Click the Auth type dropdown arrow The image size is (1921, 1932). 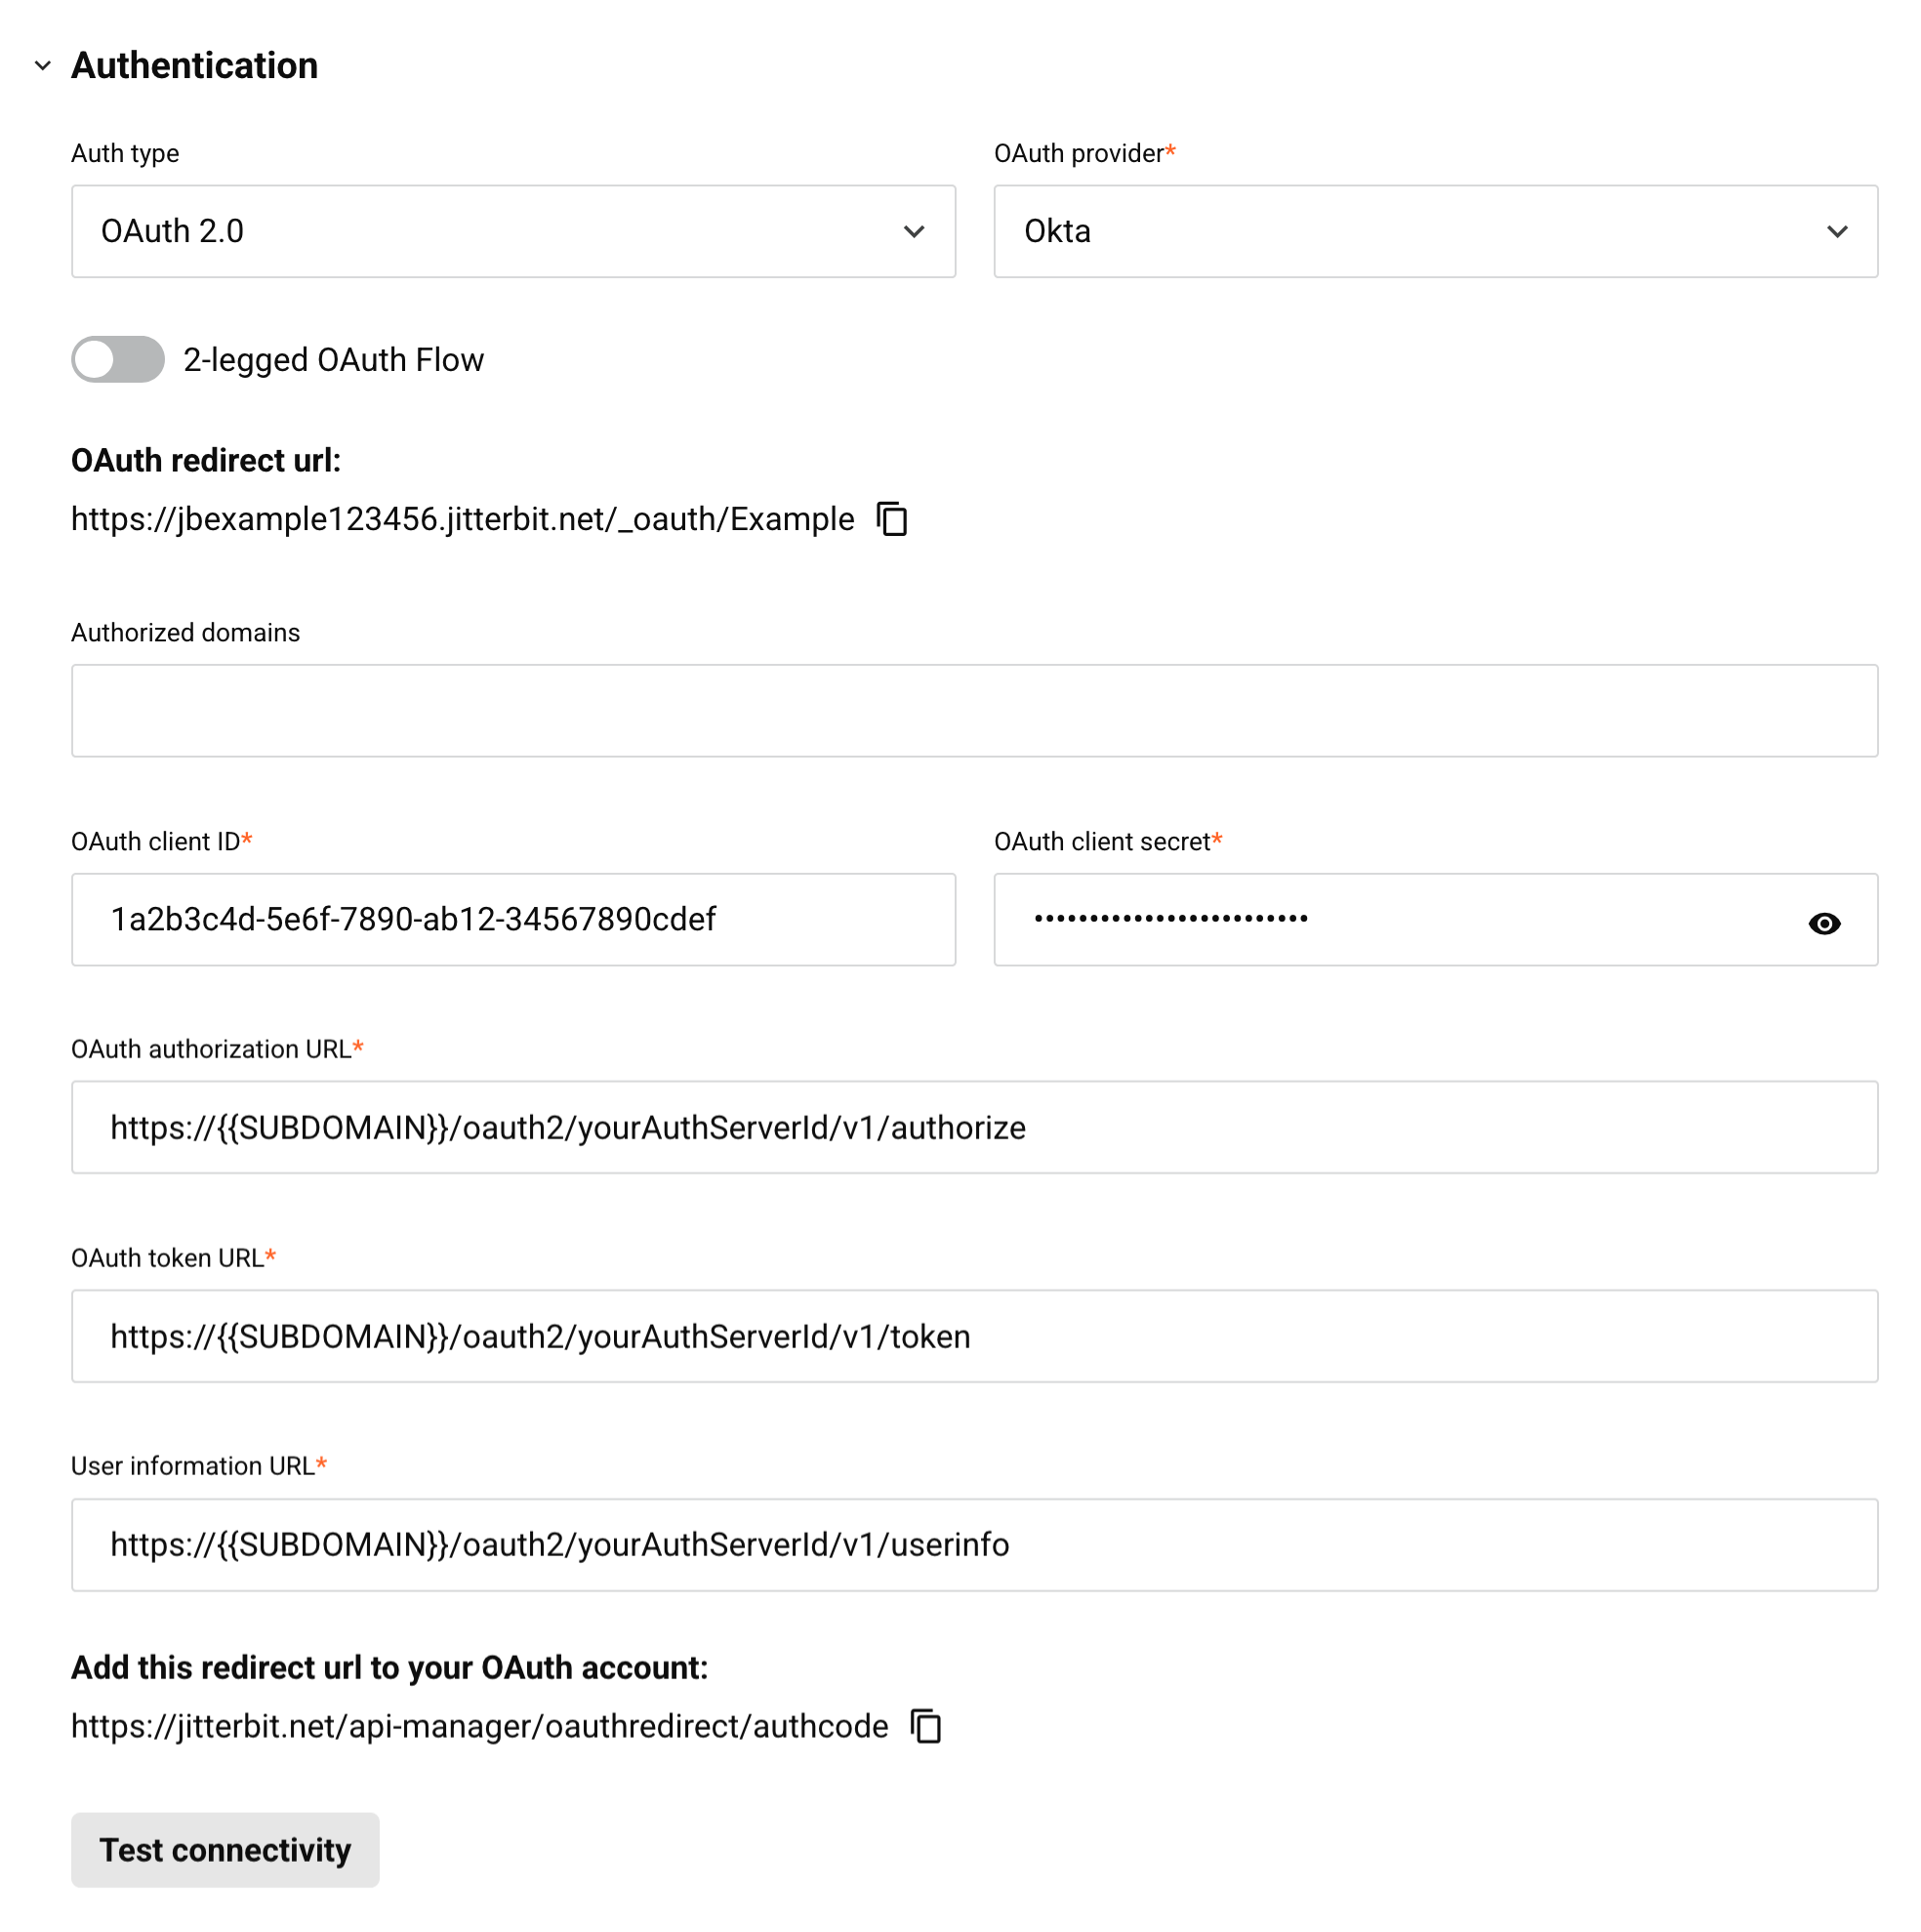click(x=914, y=231)
